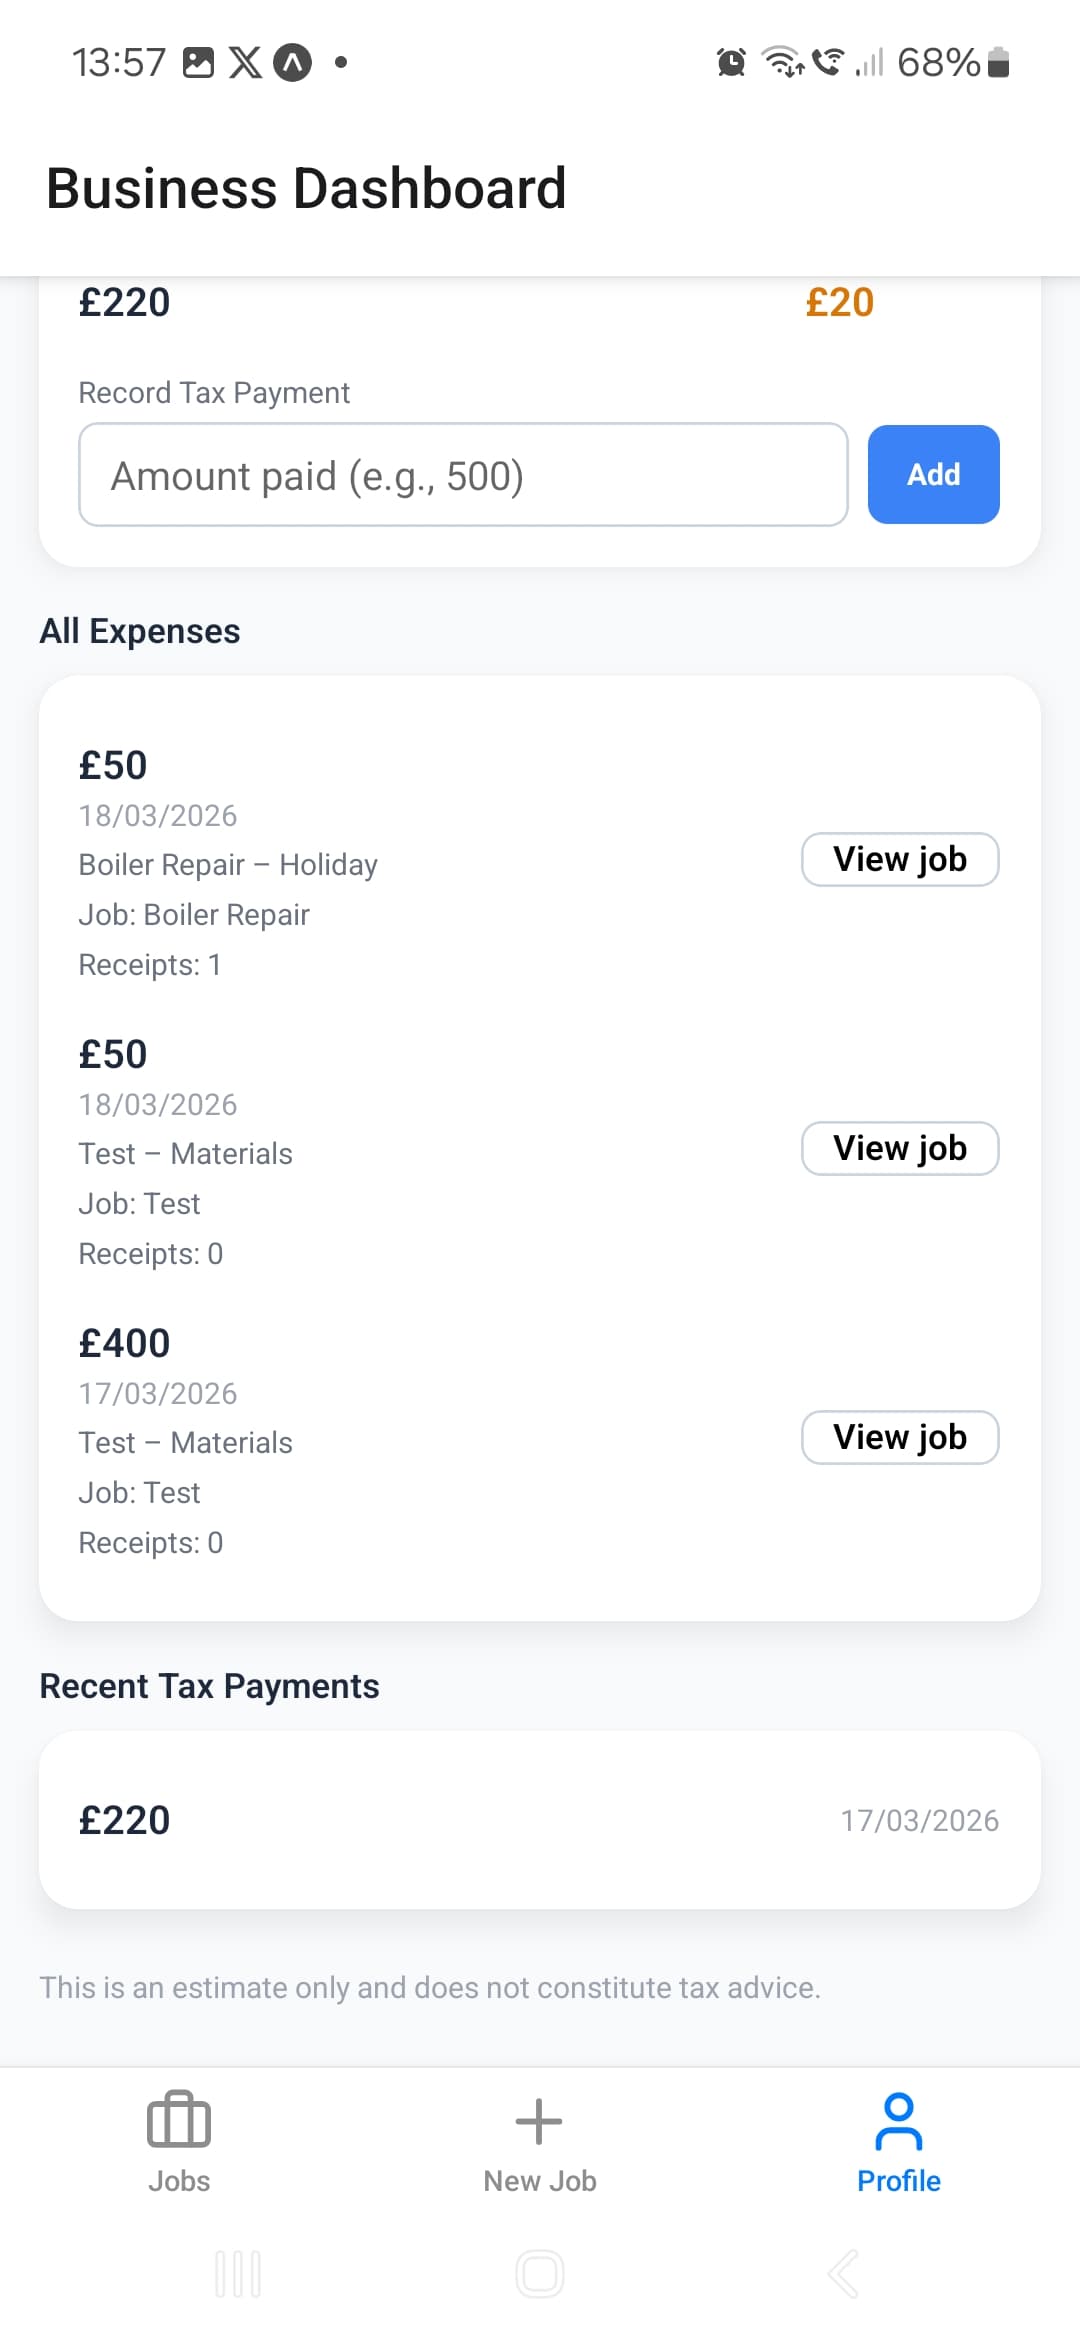Select the £220 recent tax payment entry
The image size is (1080, 2340).
tap(539, 1820)
